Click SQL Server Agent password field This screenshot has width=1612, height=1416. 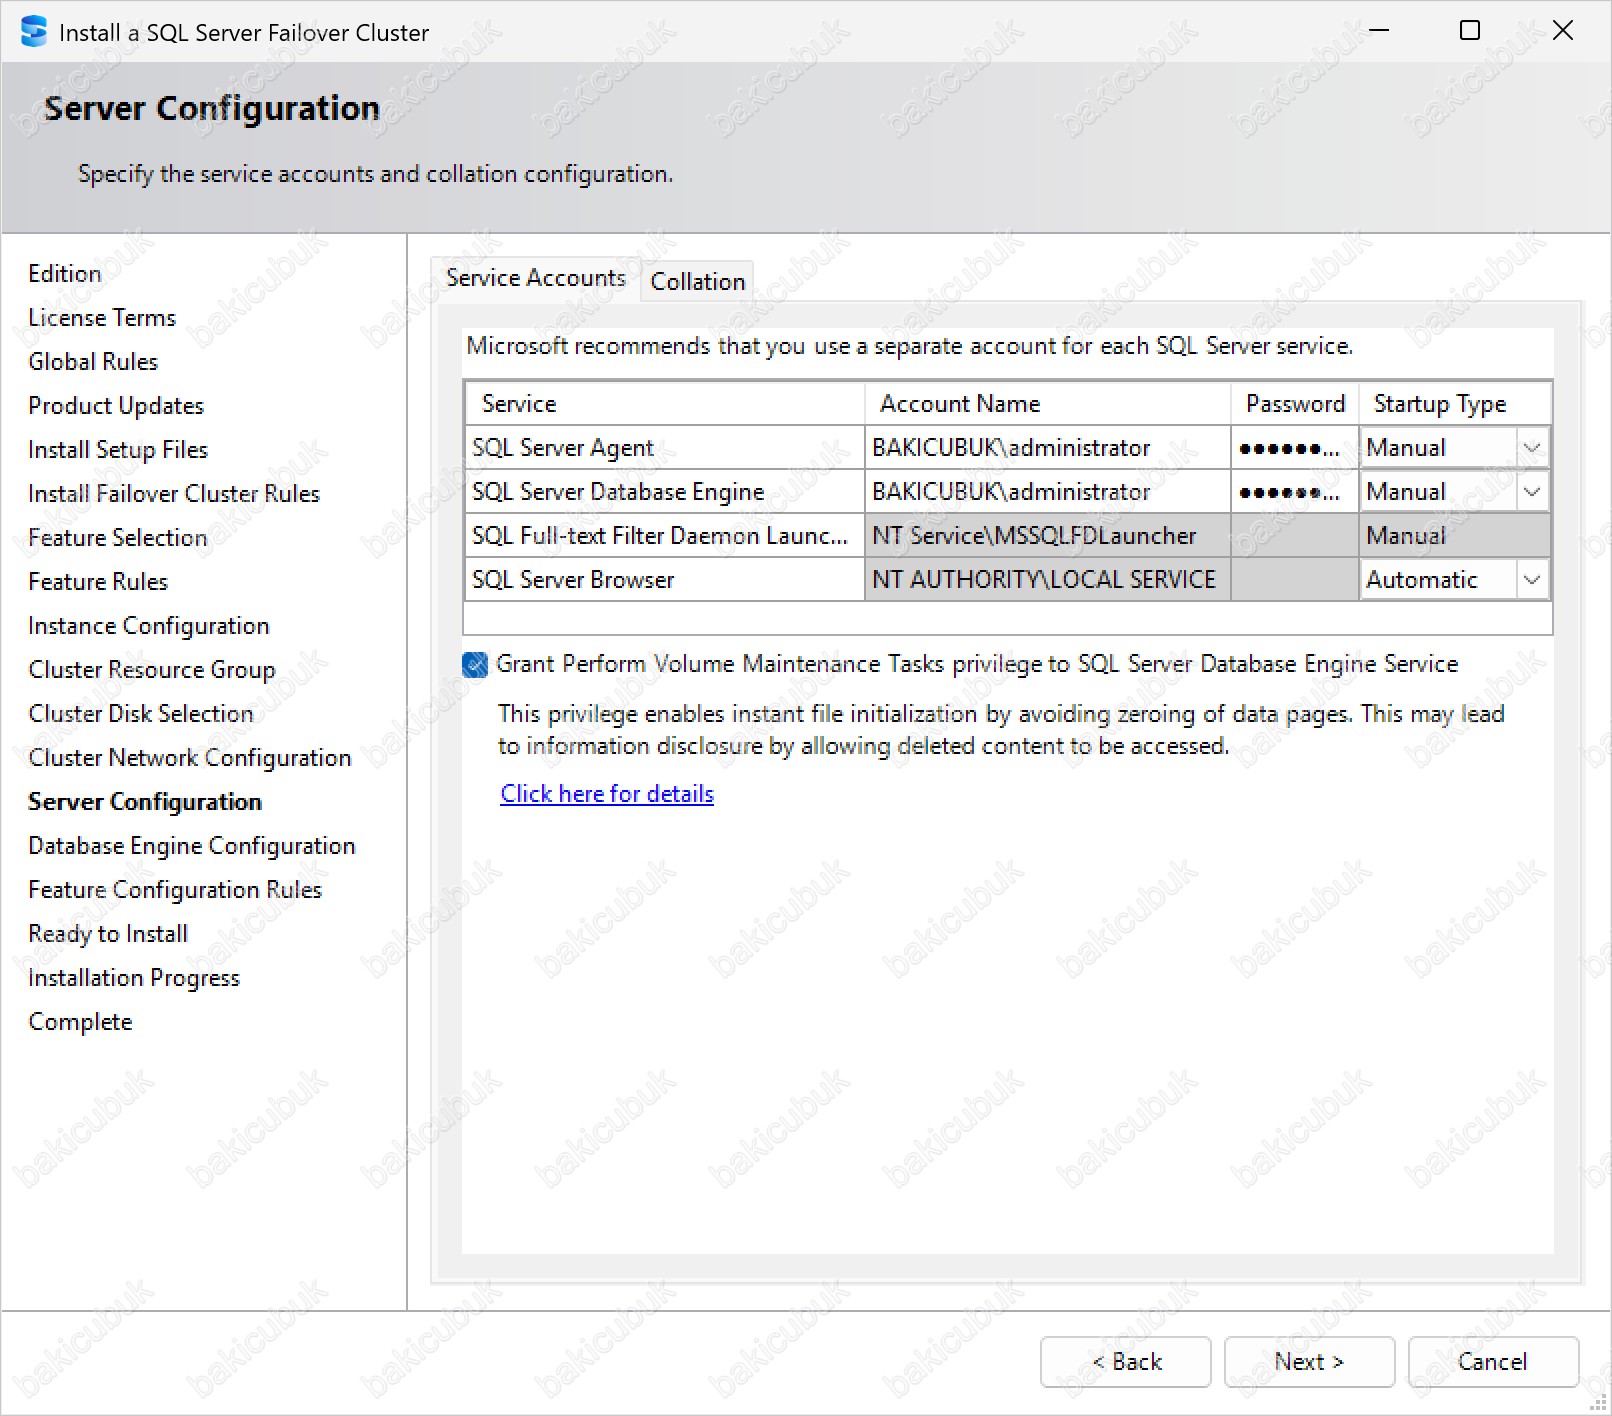[x=1293, y=448]
